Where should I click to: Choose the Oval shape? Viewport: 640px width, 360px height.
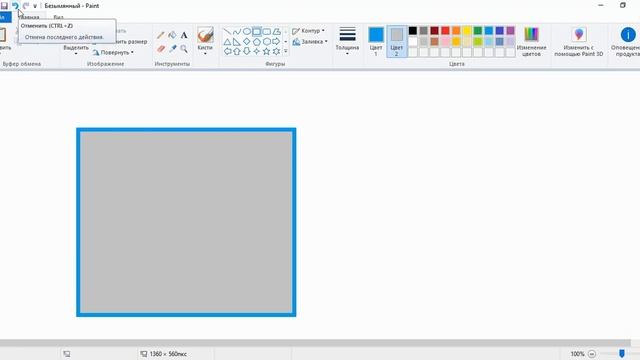pos(247,31)
